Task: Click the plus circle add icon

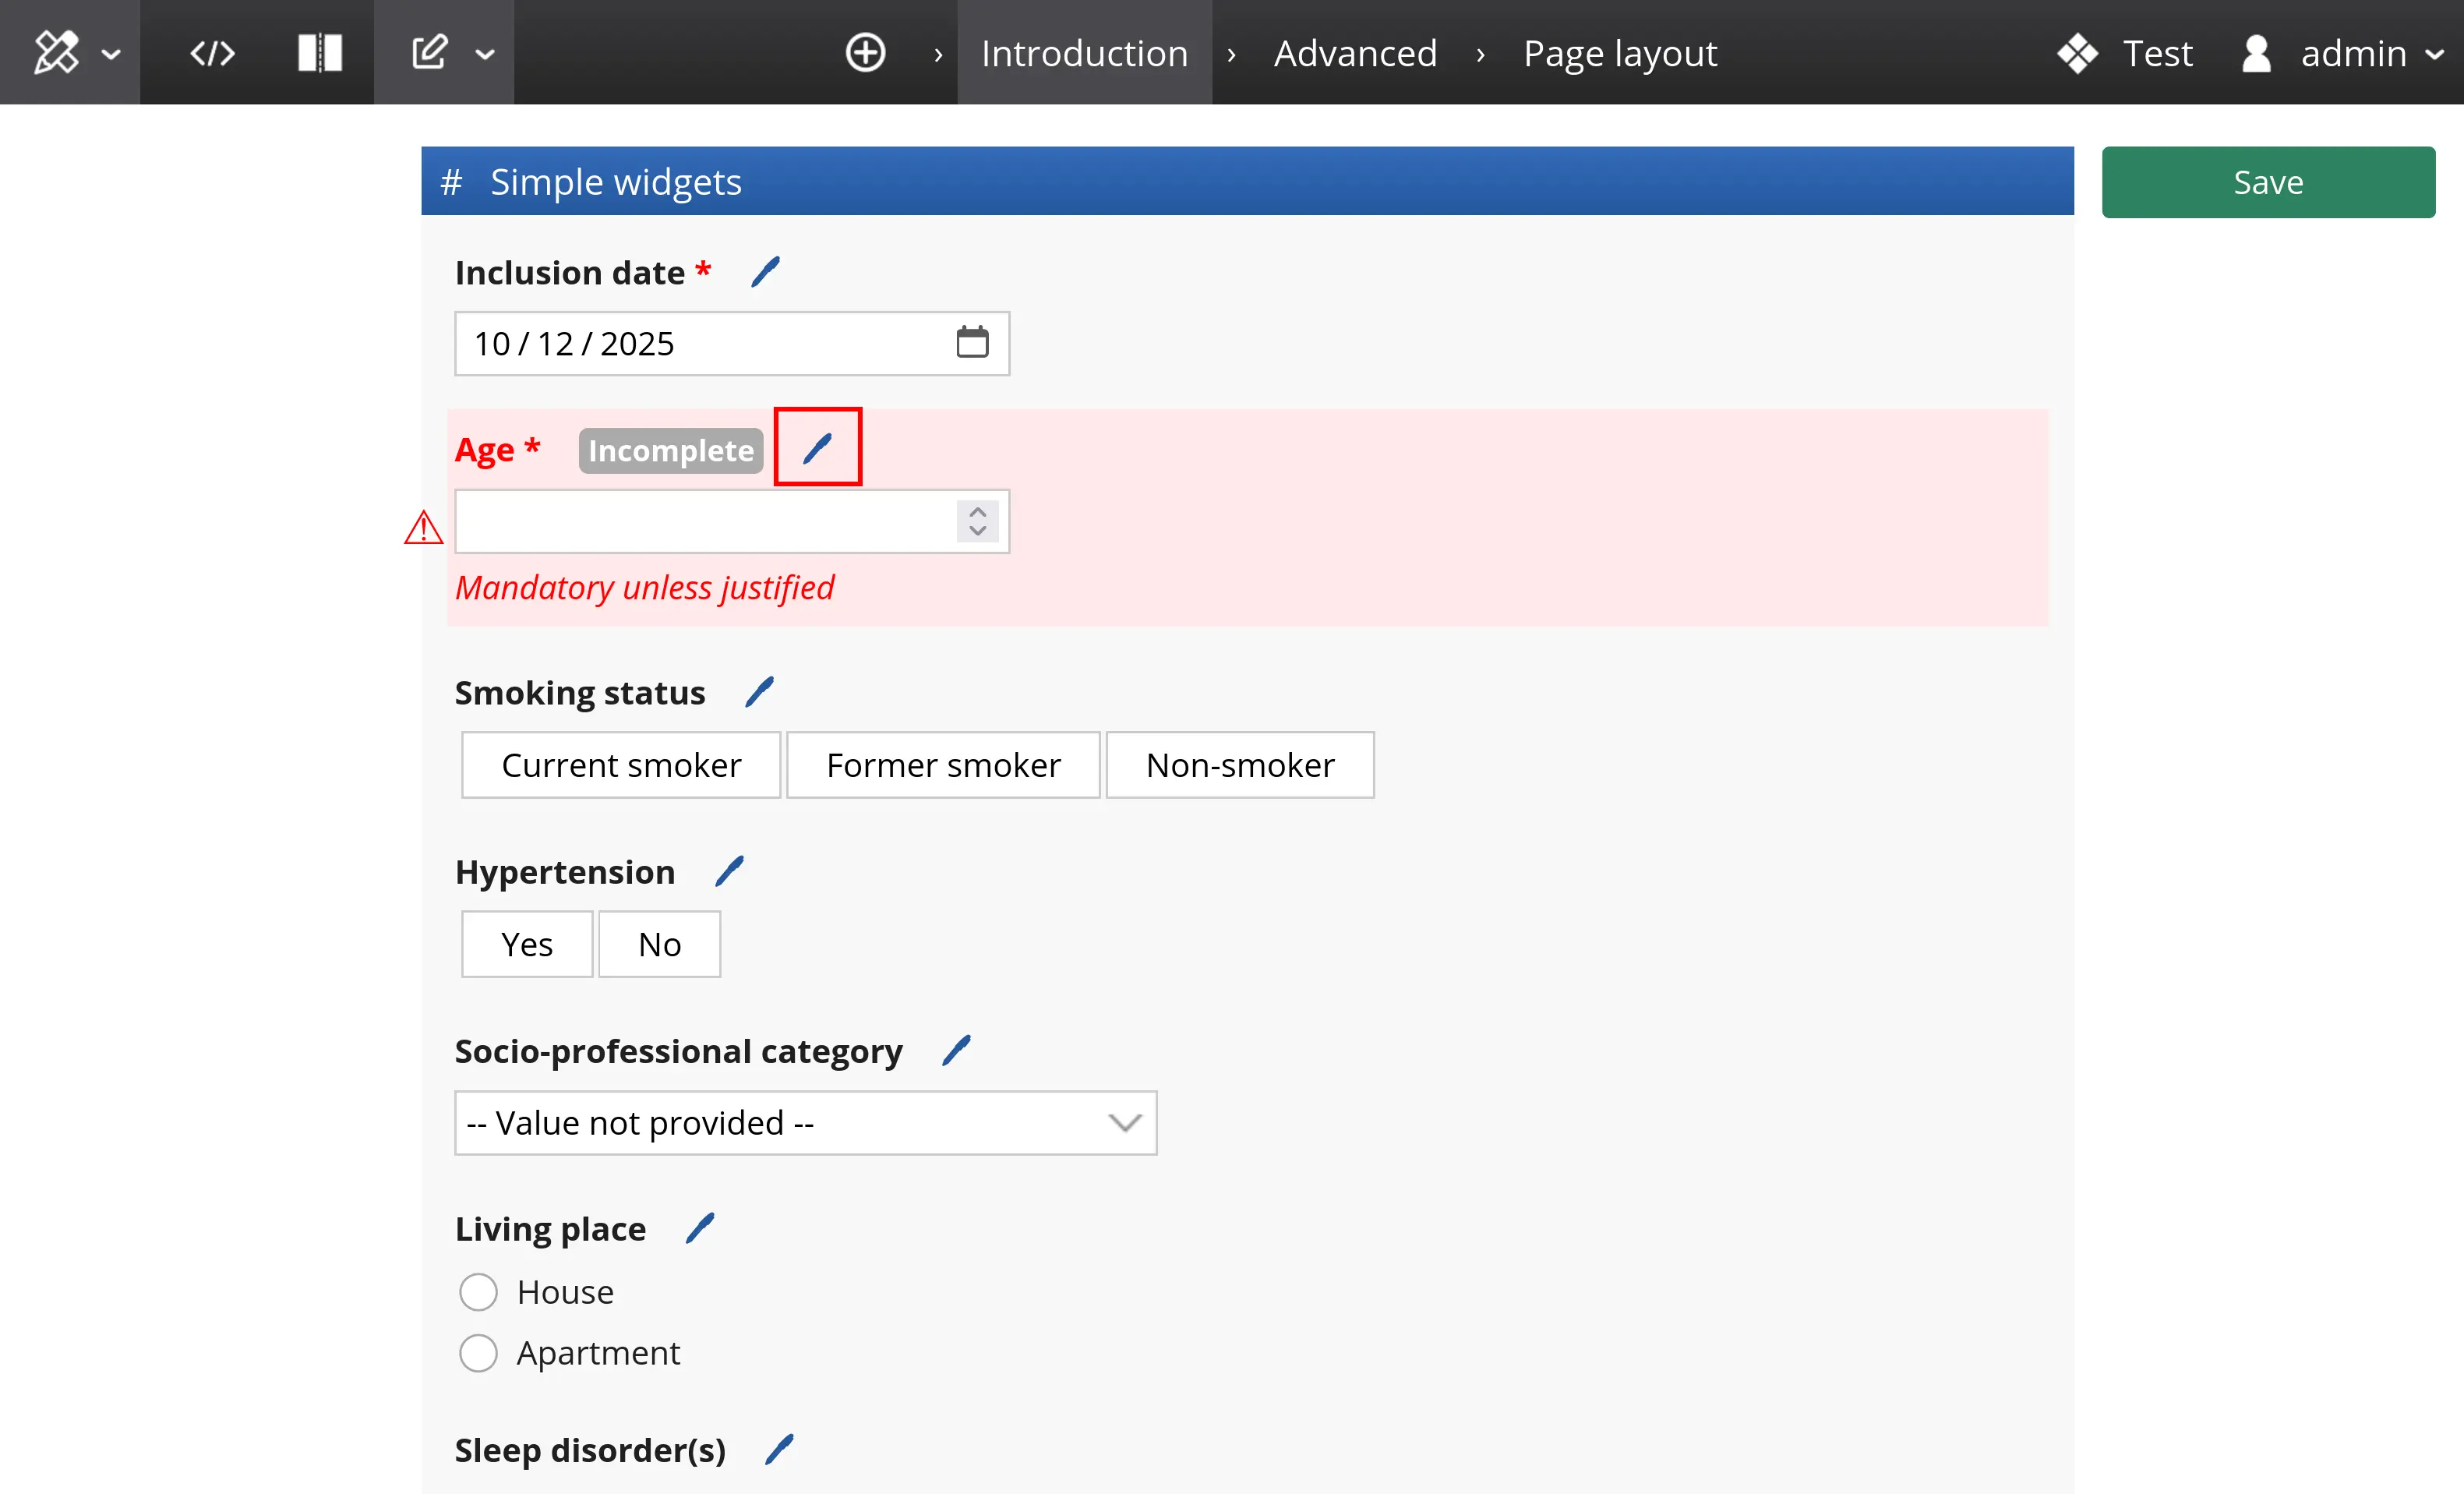Action: click(865, 53)
